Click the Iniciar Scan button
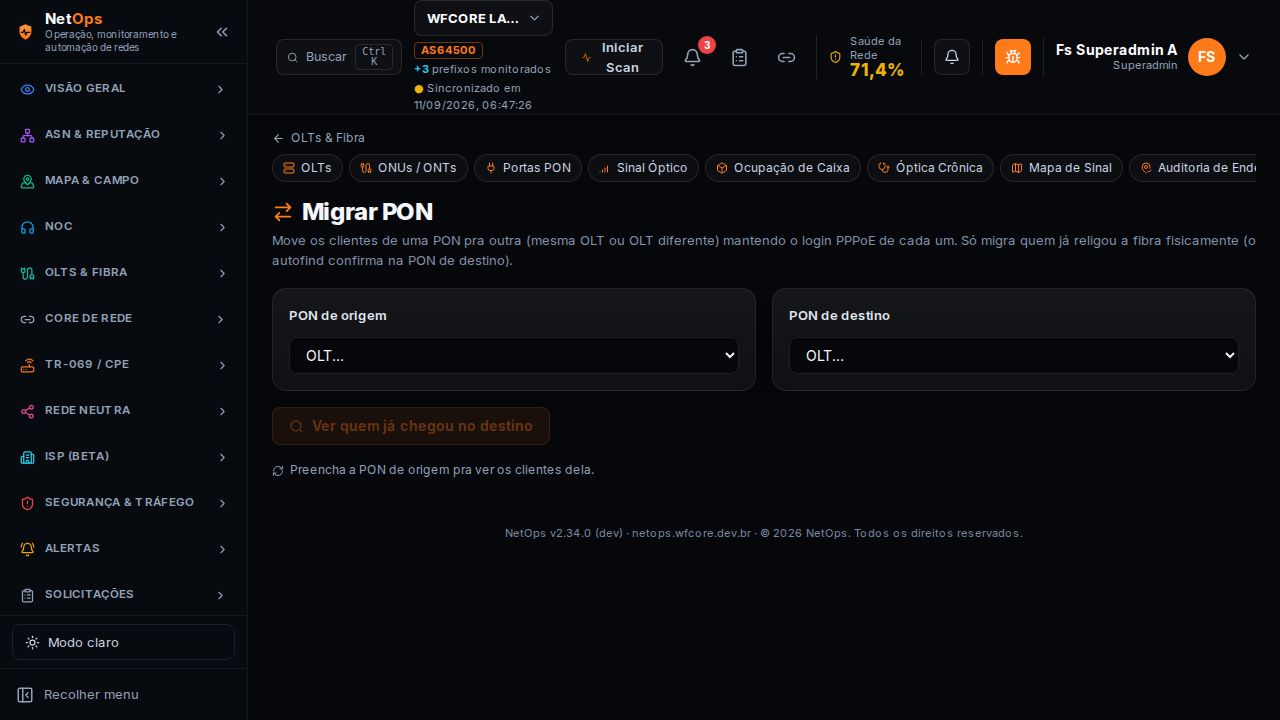 tap(614, 57)
